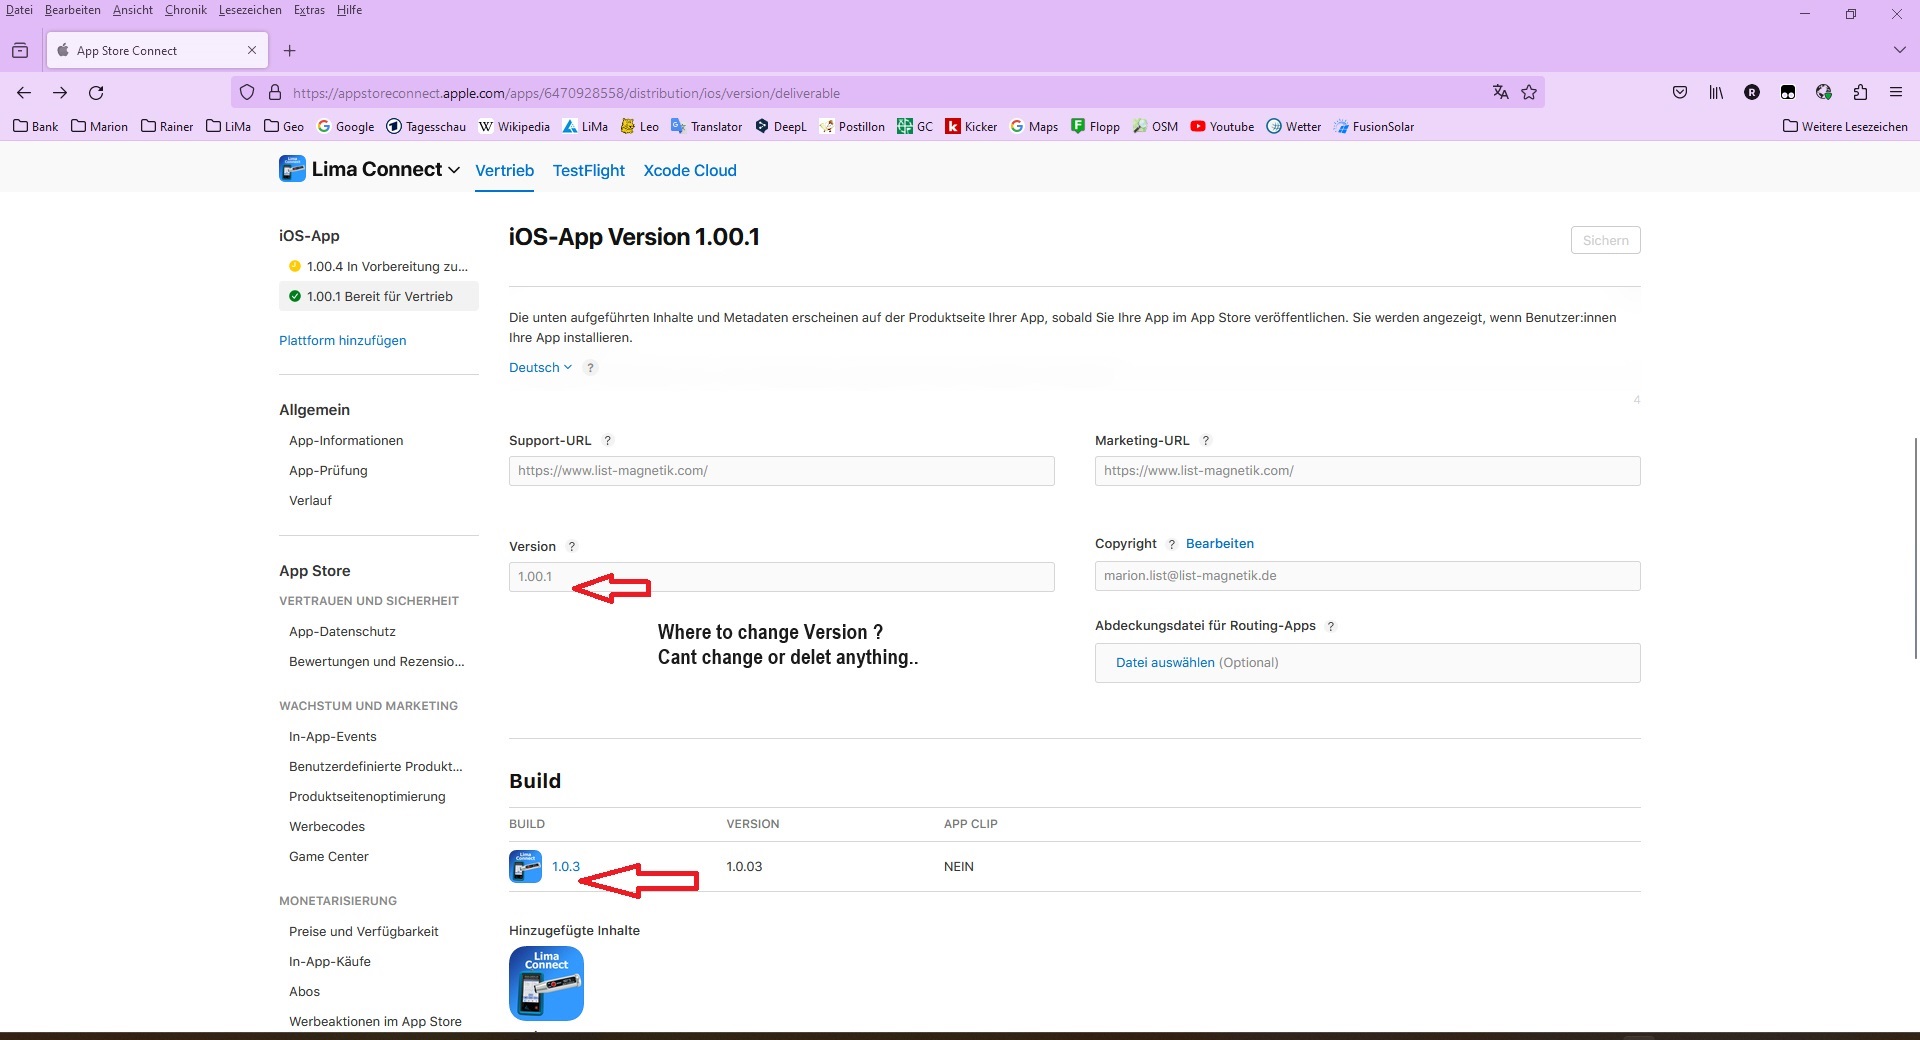Click the Datei auswählen link
The width and height of the screenshot is (1920, 1040).
tap(1165, 663)
